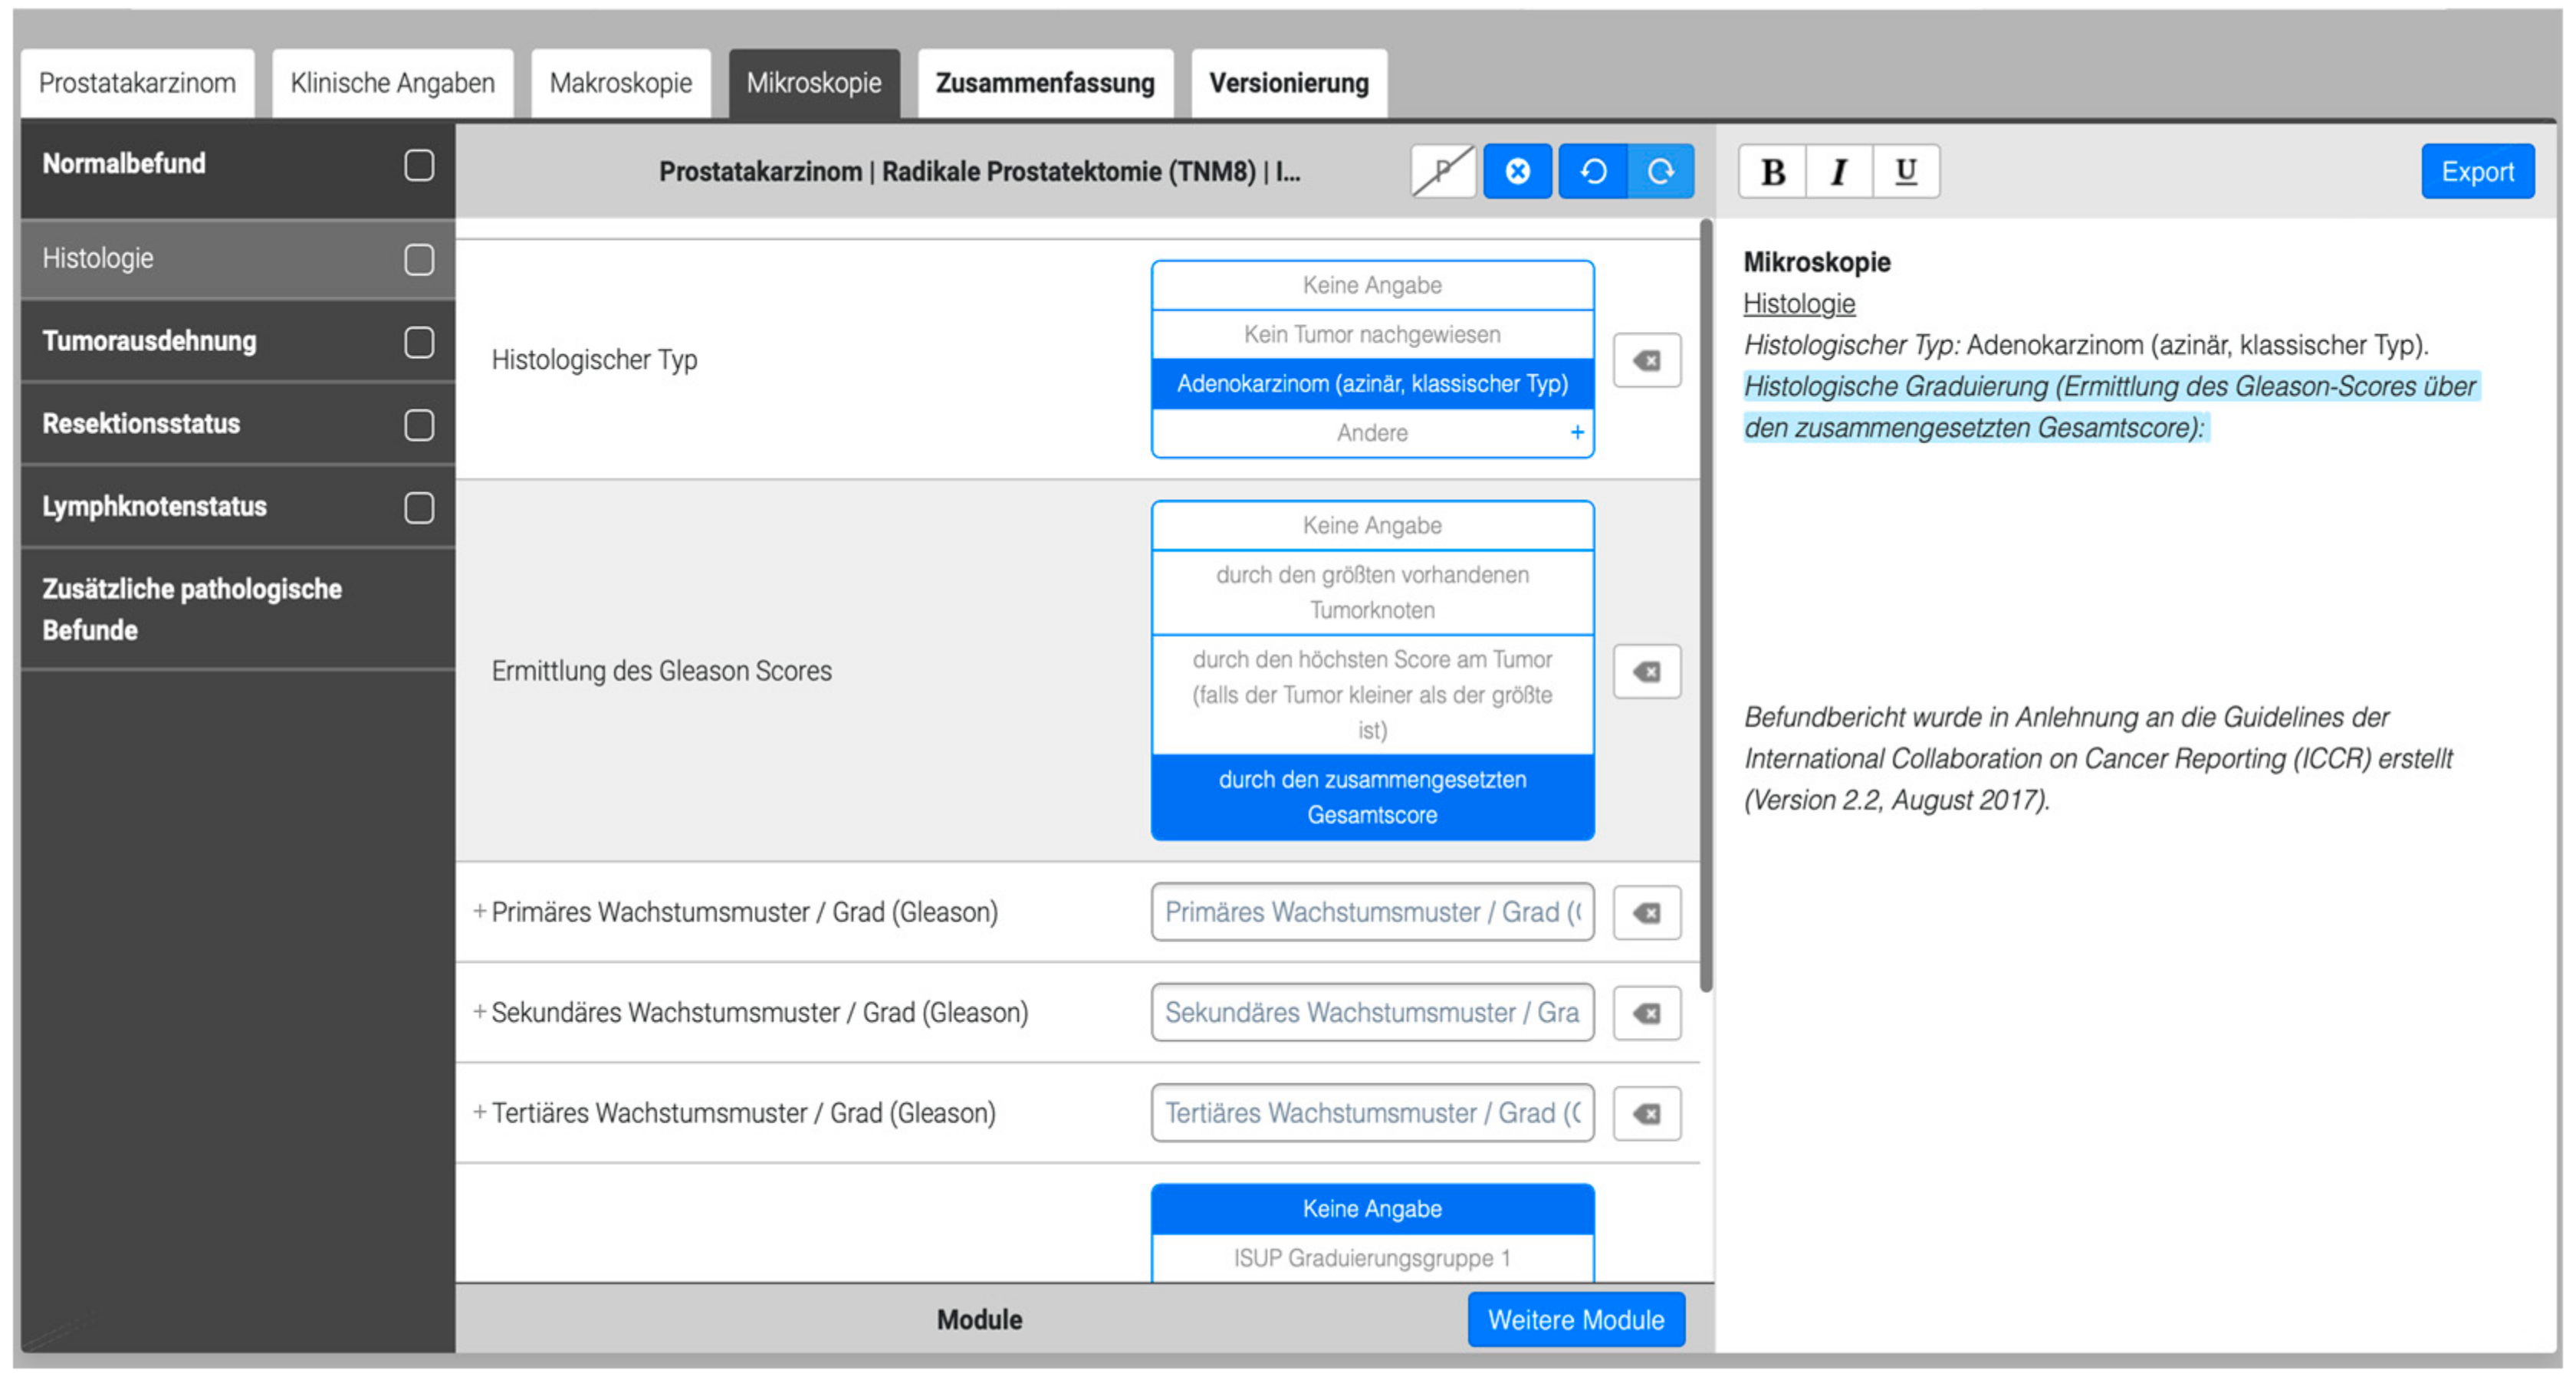This screenshot has height=1380, width=2576.
Task: Click the redo arrow icon
Action: coord(1660,171)
